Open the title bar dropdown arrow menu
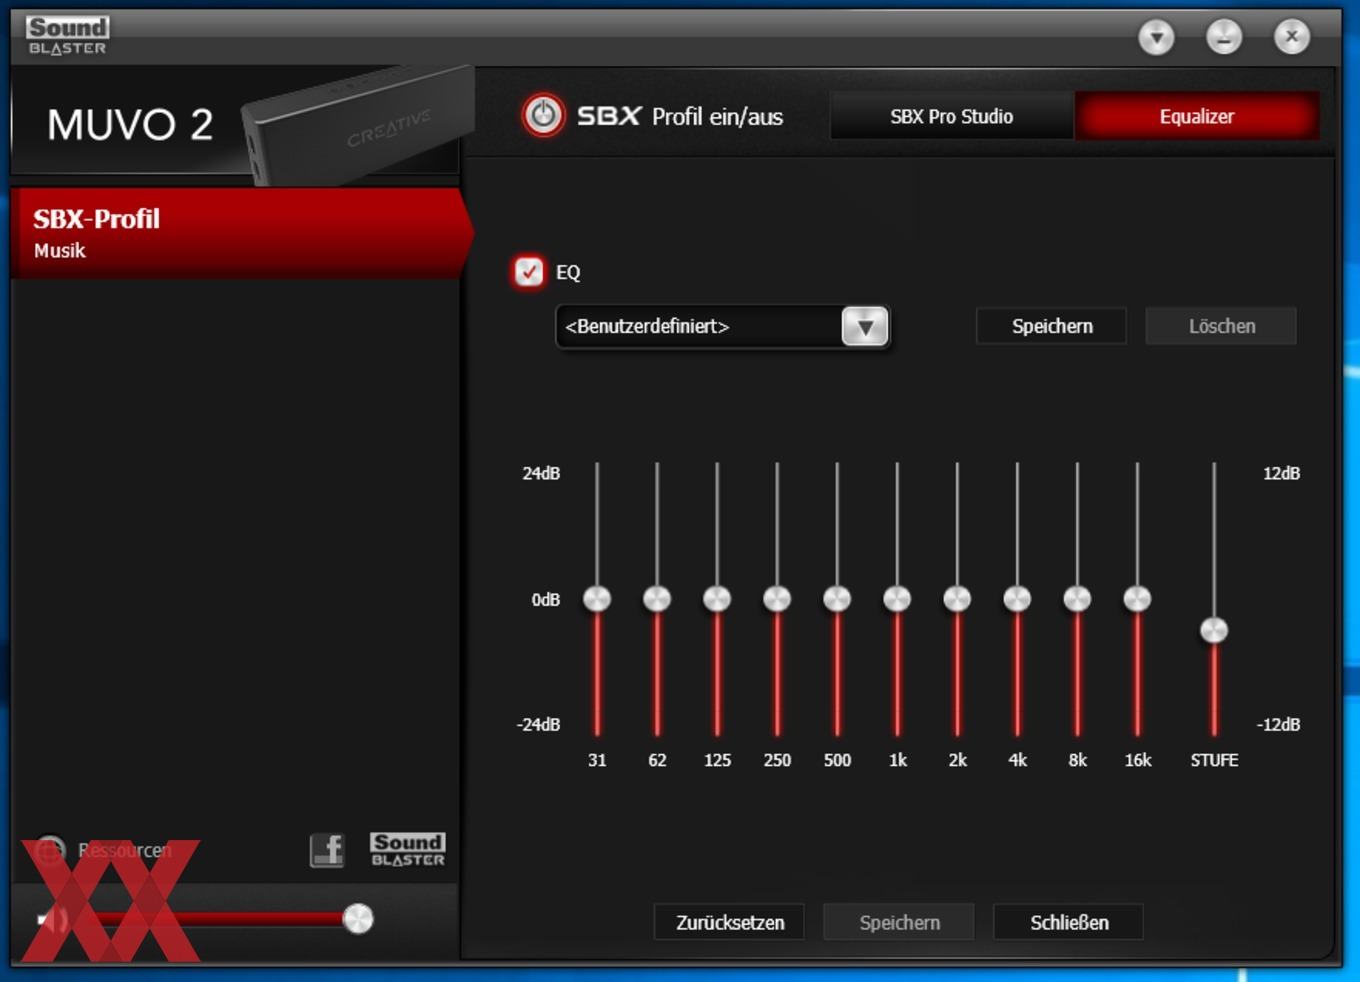This screenshot has width=1360, height=982. (1157, 38)
